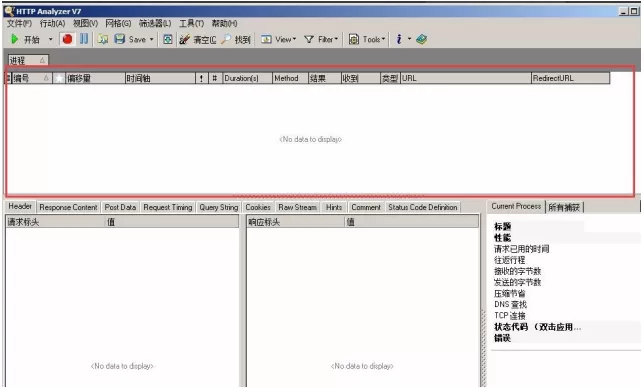644x388 pixels.
Task: Open the File (文件) menu
Action: pyautogui.click(x=19, y=23)
